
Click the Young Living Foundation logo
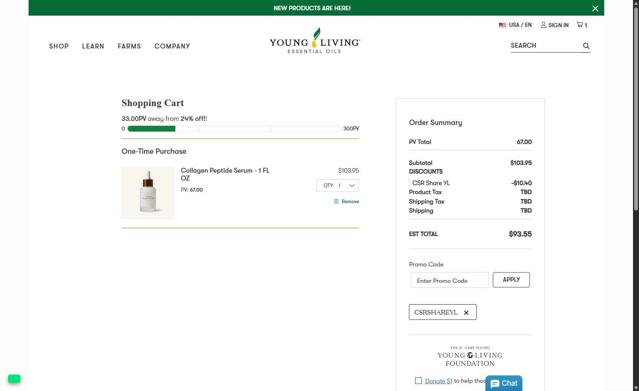(470, 357)
